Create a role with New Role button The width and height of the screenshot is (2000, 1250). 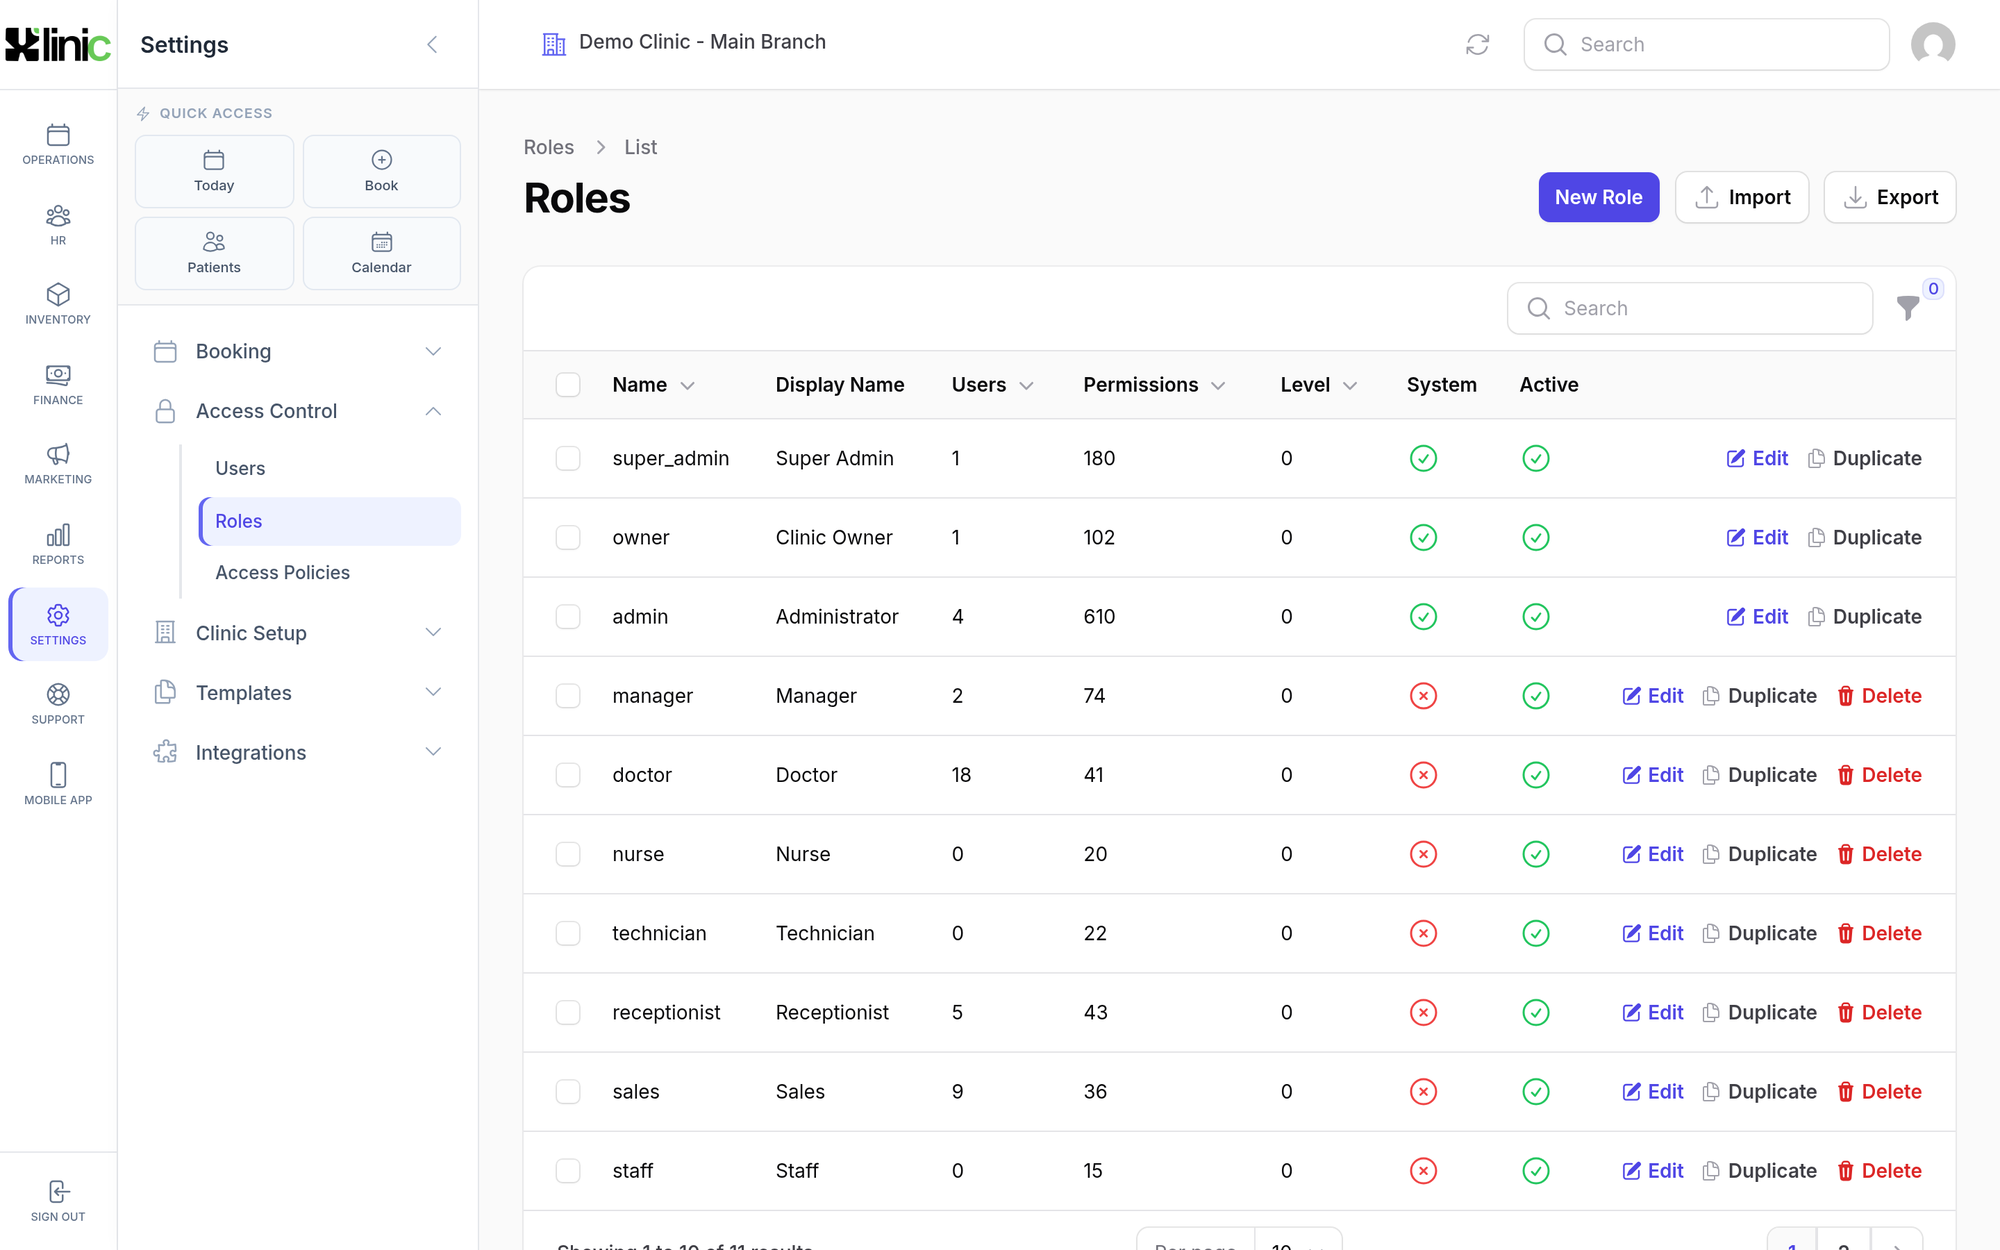pyautogui.click(x=1598, y=197)
